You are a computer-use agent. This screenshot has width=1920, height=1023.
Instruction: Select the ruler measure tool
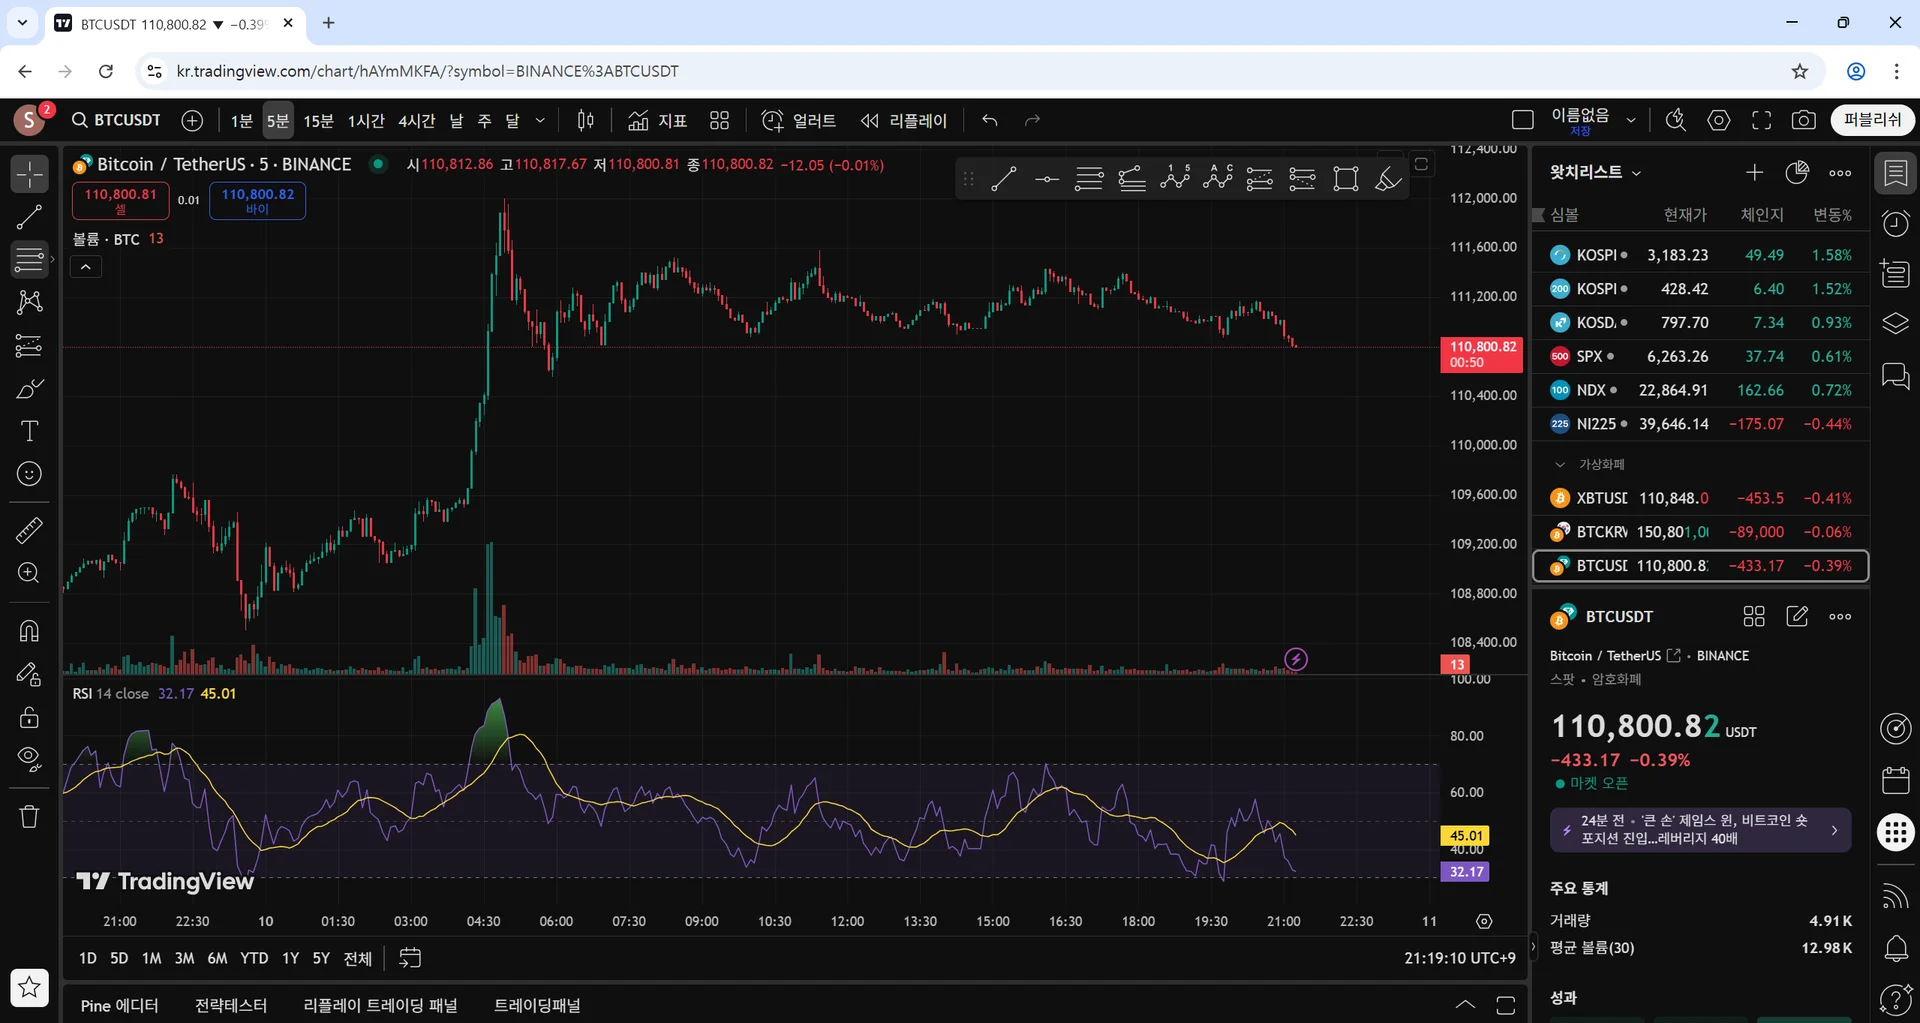30,530
